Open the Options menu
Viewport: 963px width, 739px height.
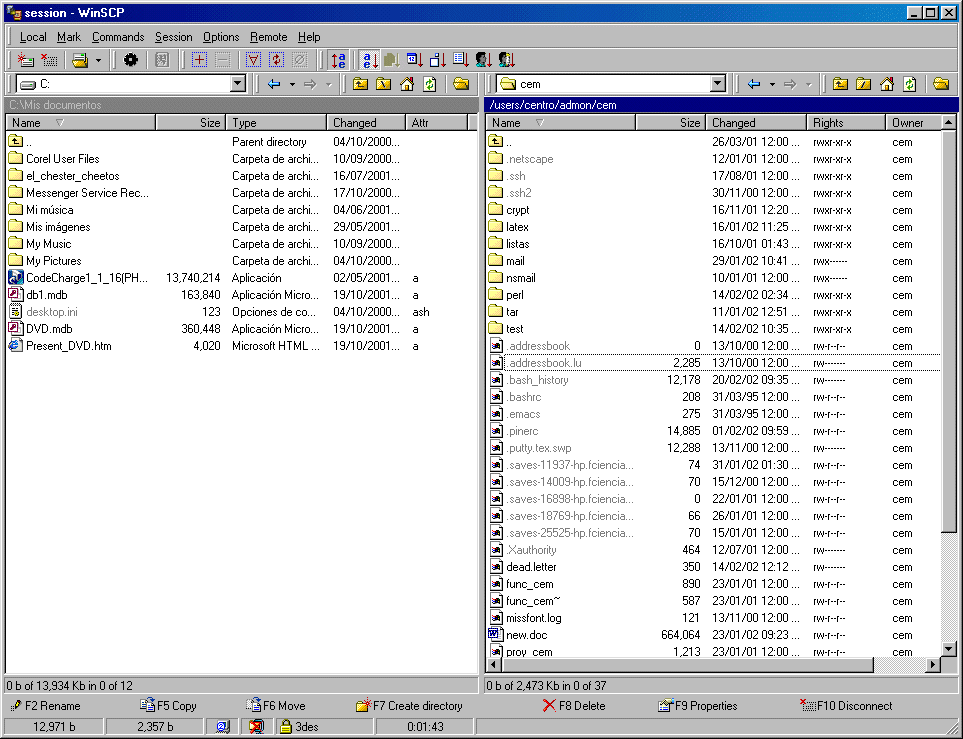point(221,37)
